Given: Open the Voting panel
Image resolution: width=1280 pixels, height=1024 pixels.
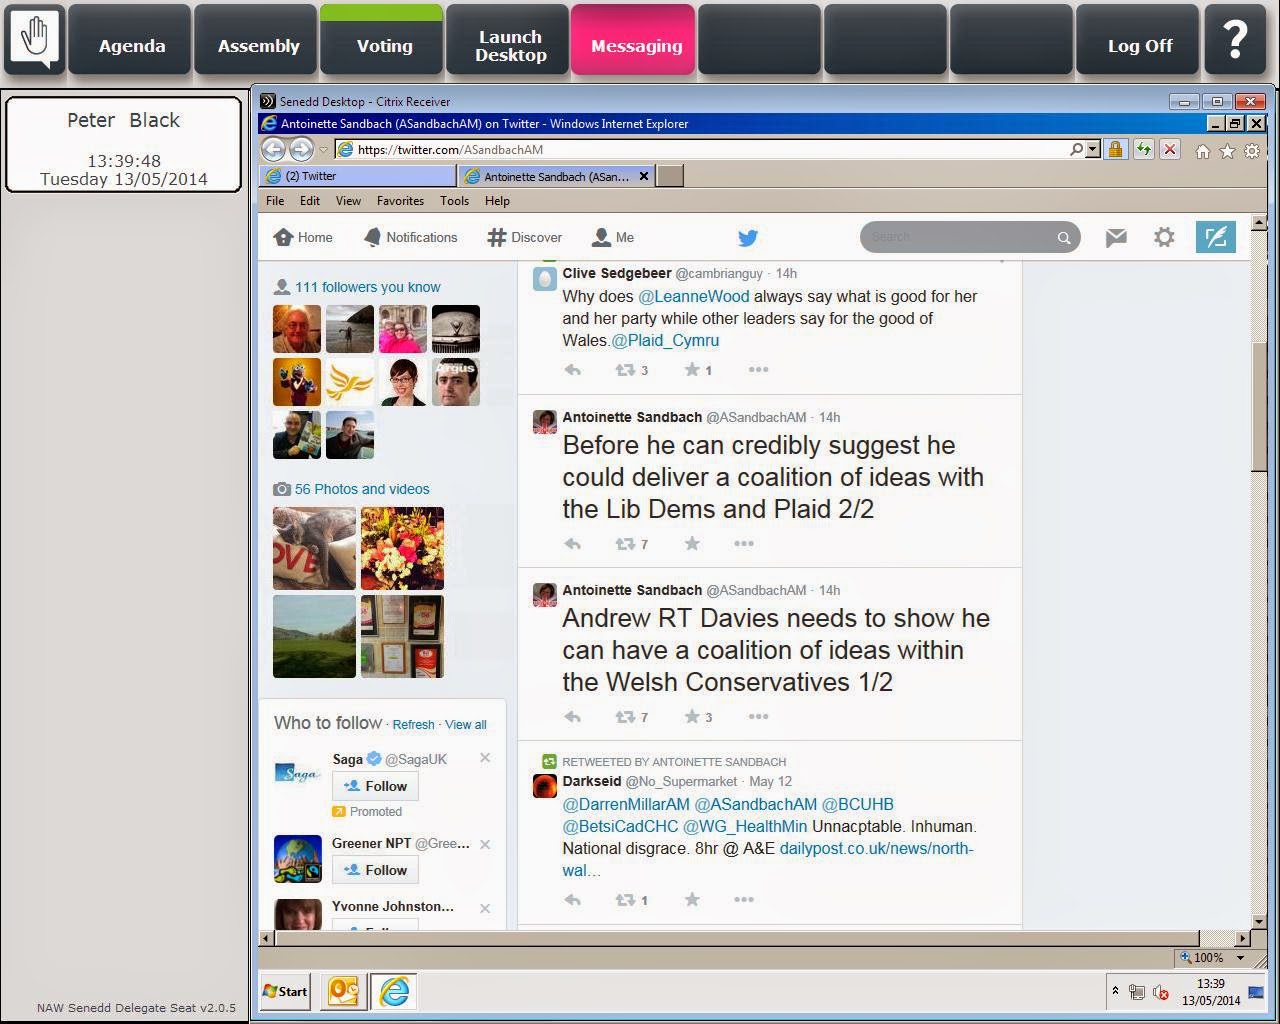Looking at the screenshot, I should point(384,40).
